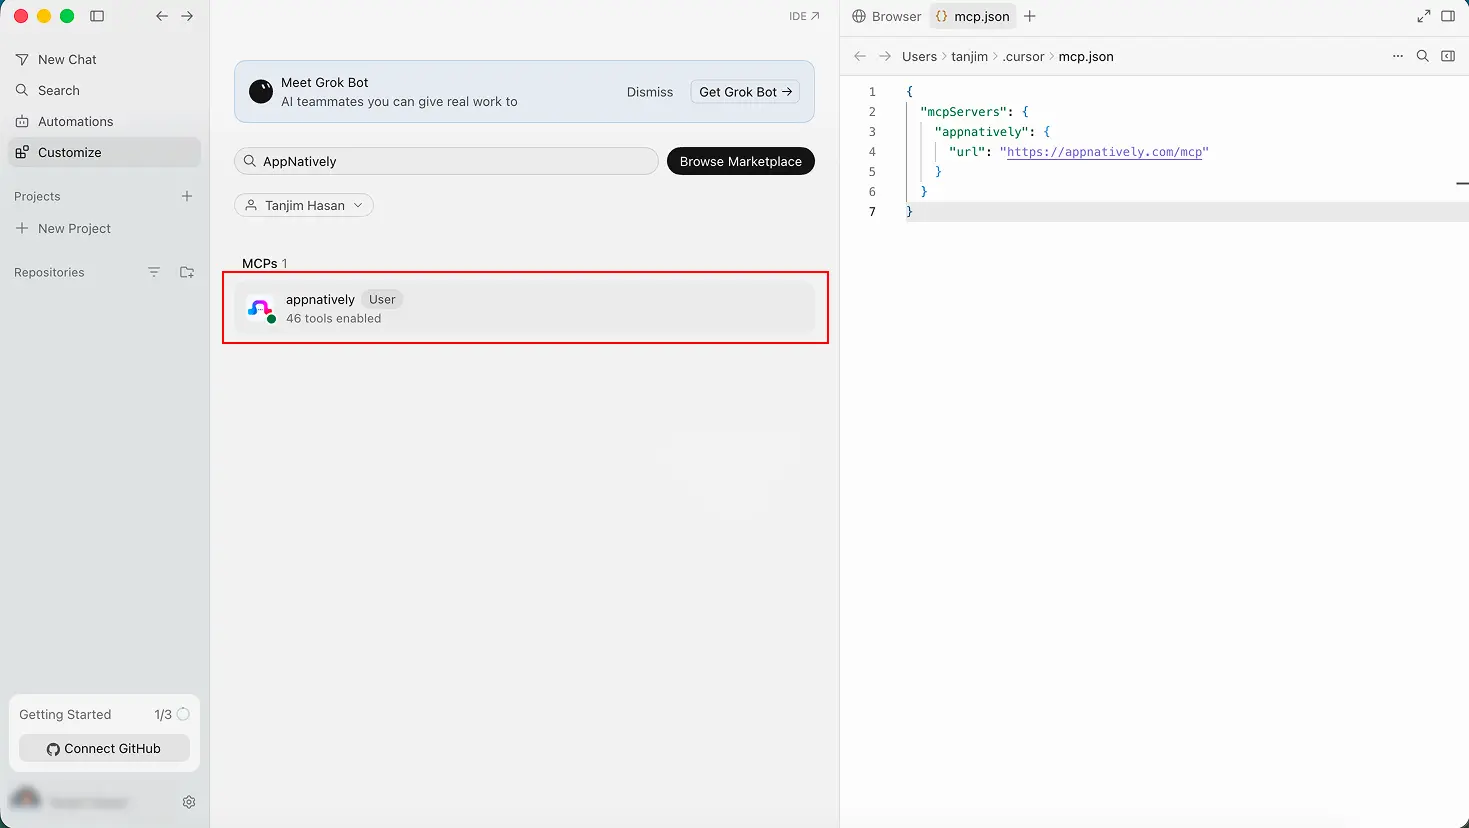Add a project with the plus icon
The width and height of the screenshot is (1469, 828).
187,196
